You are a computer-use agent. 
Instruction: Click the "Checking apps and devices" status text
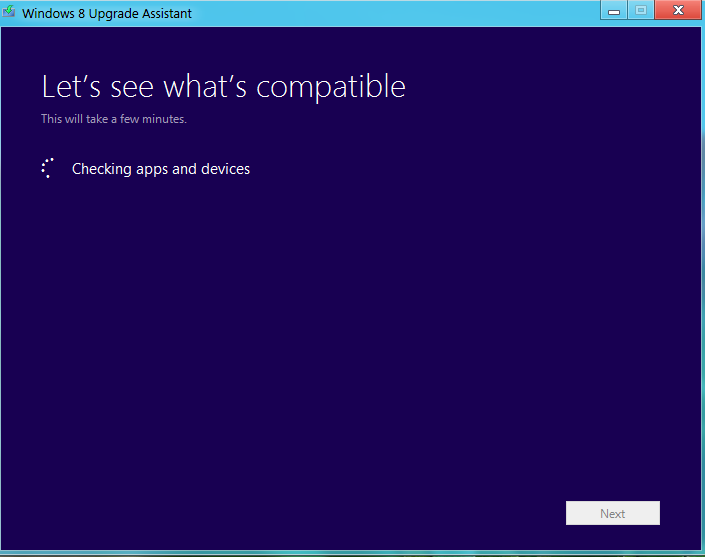(161, 169)
